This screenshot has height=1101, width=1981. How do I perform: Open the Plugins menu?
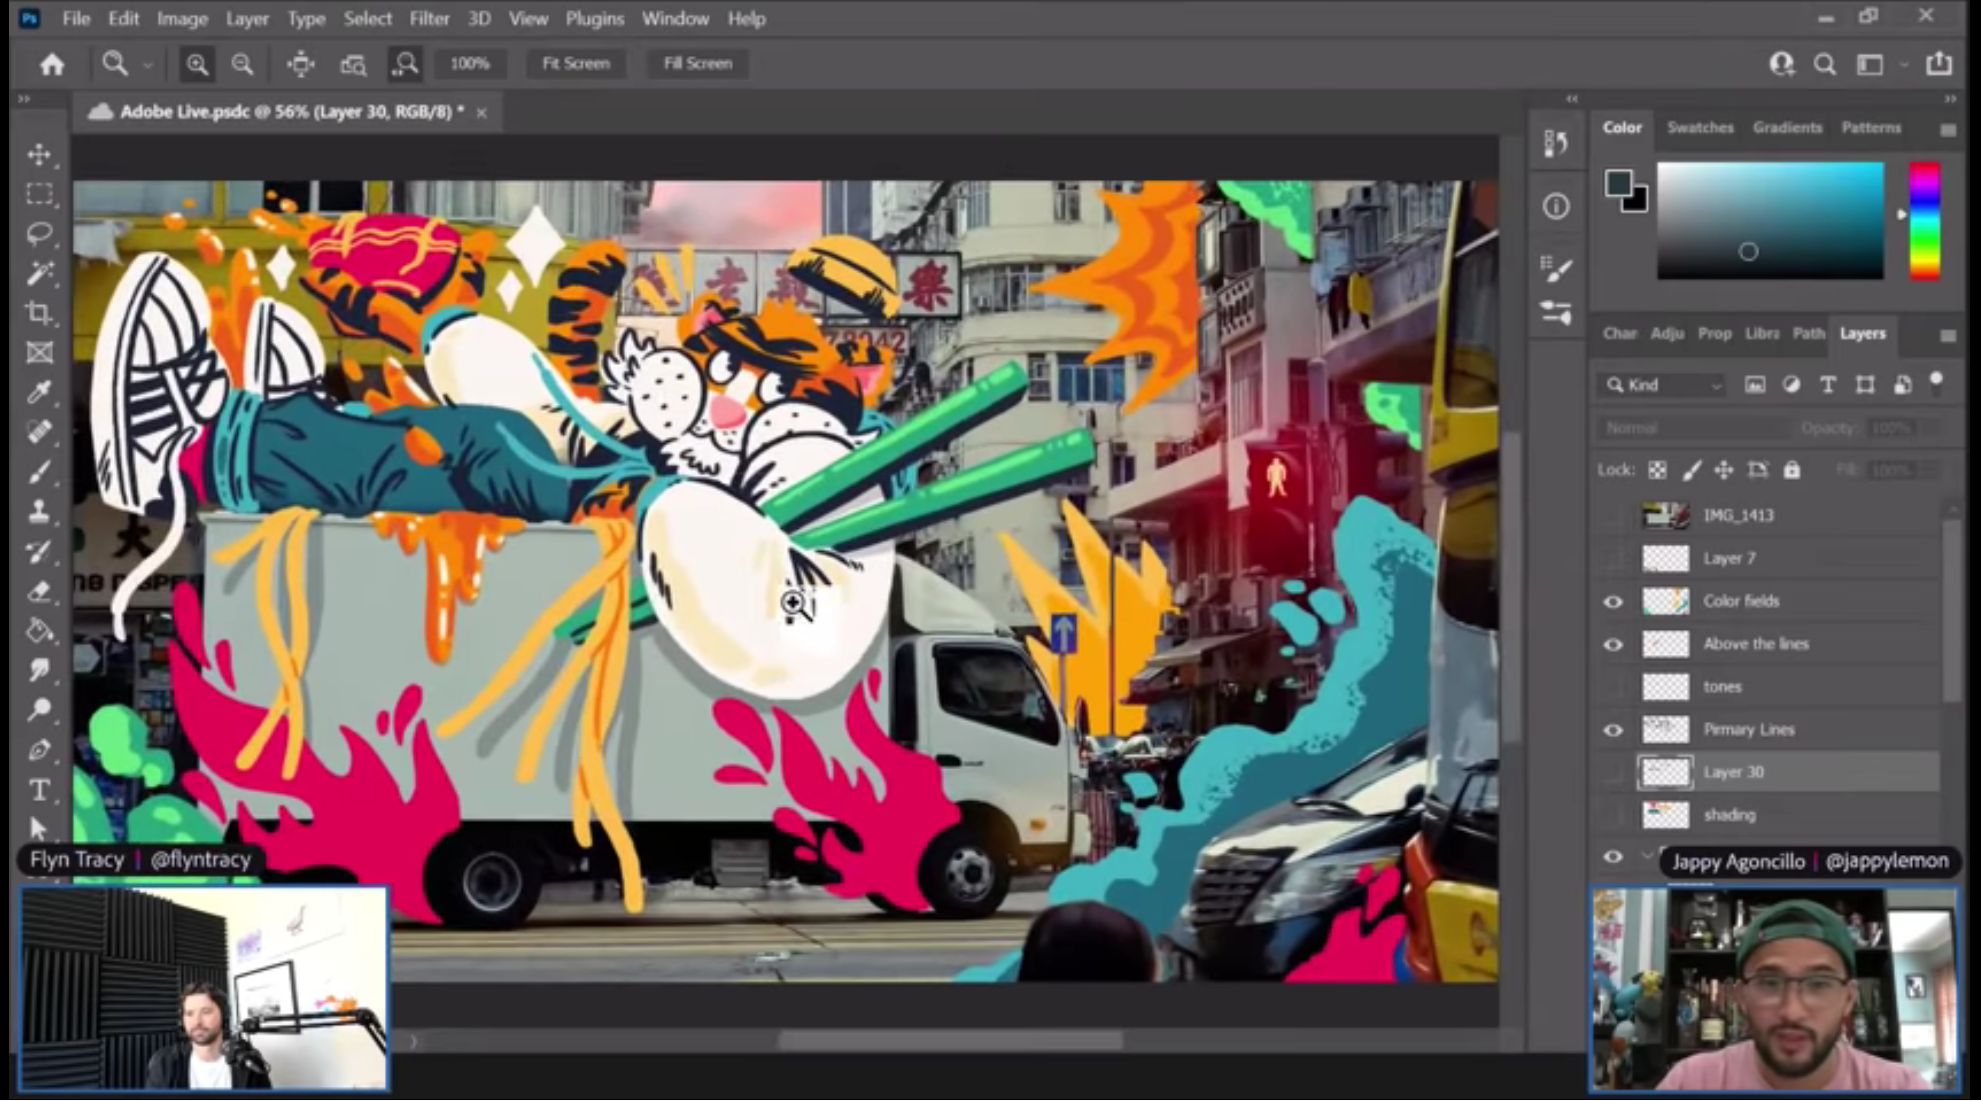point(594,18)
